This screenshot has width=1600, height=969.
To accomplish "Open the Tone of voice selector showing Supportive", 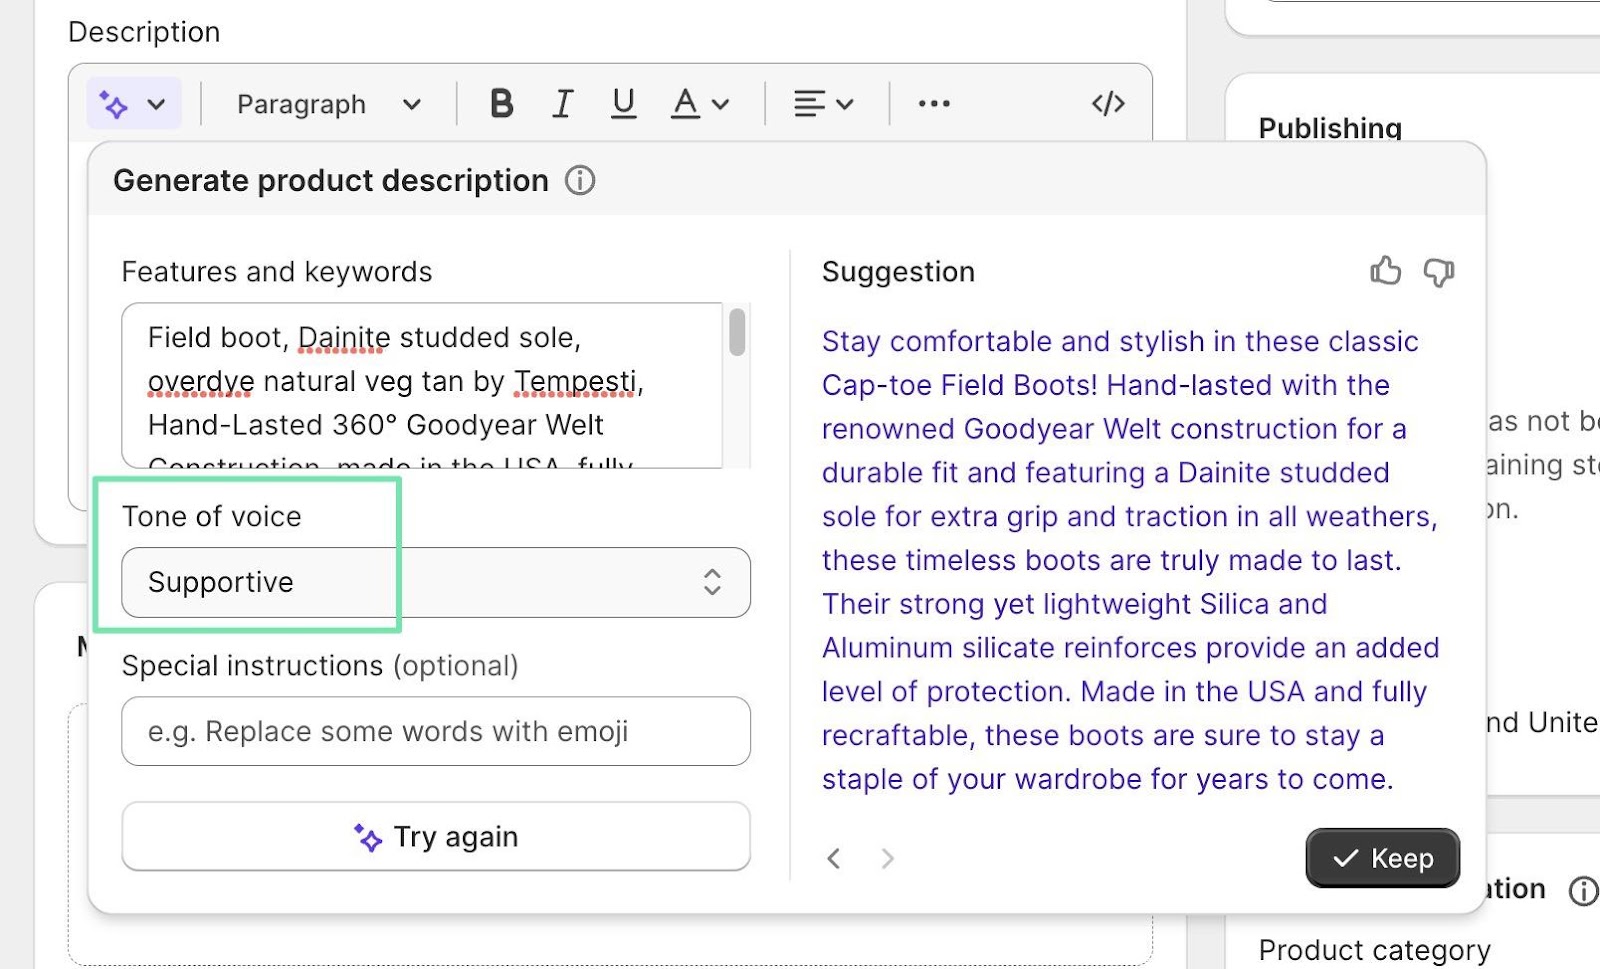I will 435,583.
